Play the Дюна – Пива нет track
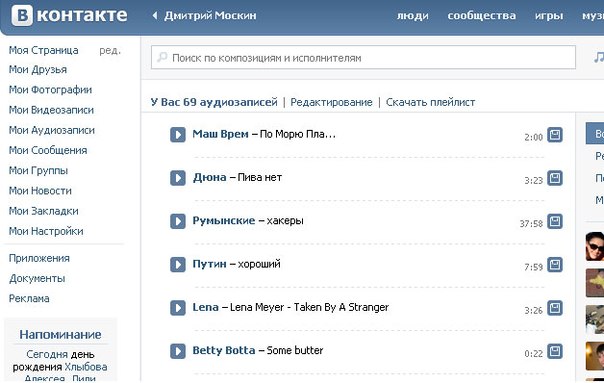The image size is (604, 383). 178,178
